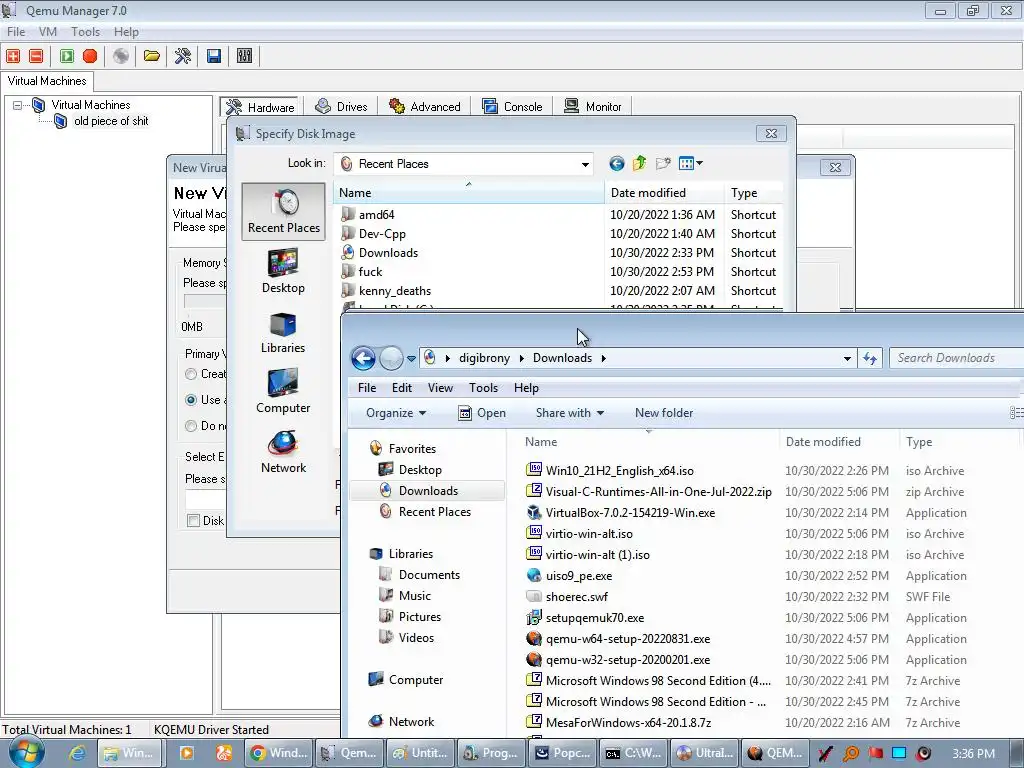Start the VM with green play icon
The image size is (1024, 768).
(x=67, y=56)
